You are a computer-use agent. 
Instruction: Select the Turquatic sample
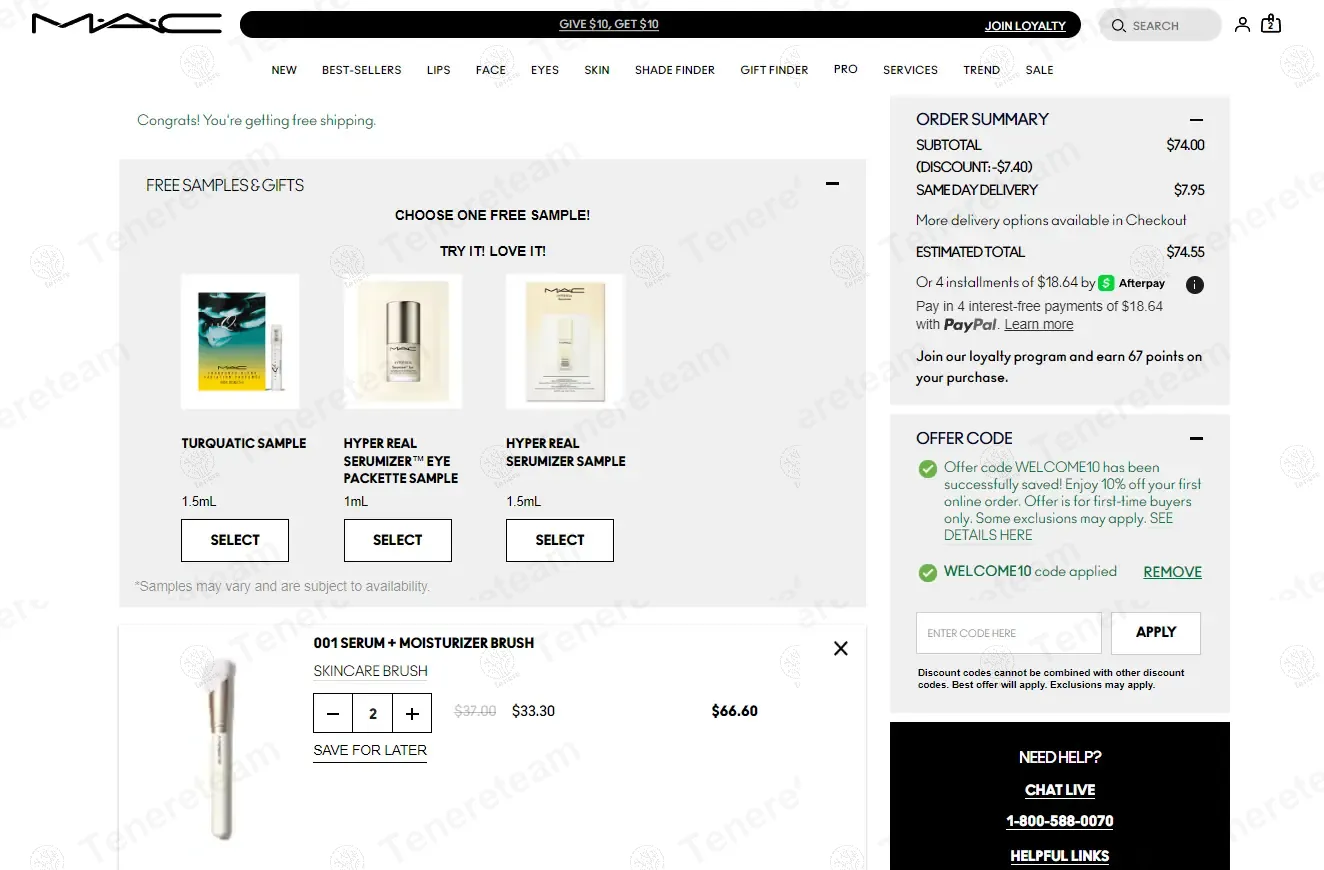click(x=235, y=540)
